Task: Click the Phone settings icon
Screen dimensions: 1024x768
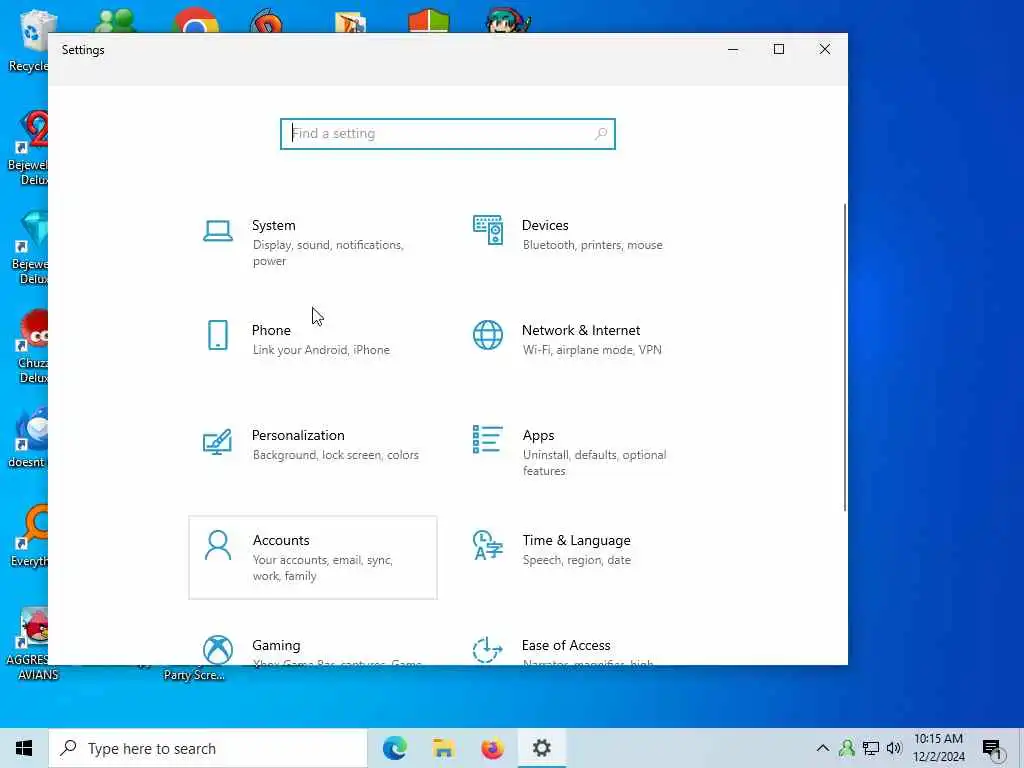Action: 217,335
